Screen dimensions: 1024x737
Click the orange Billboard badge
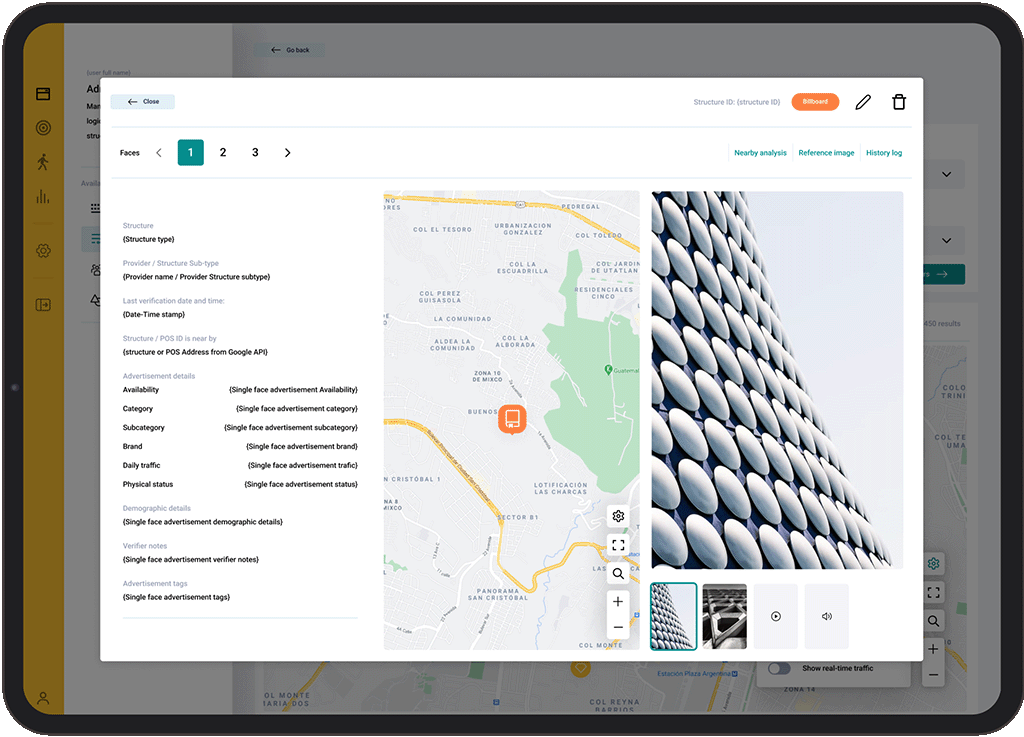coord(815,102)
